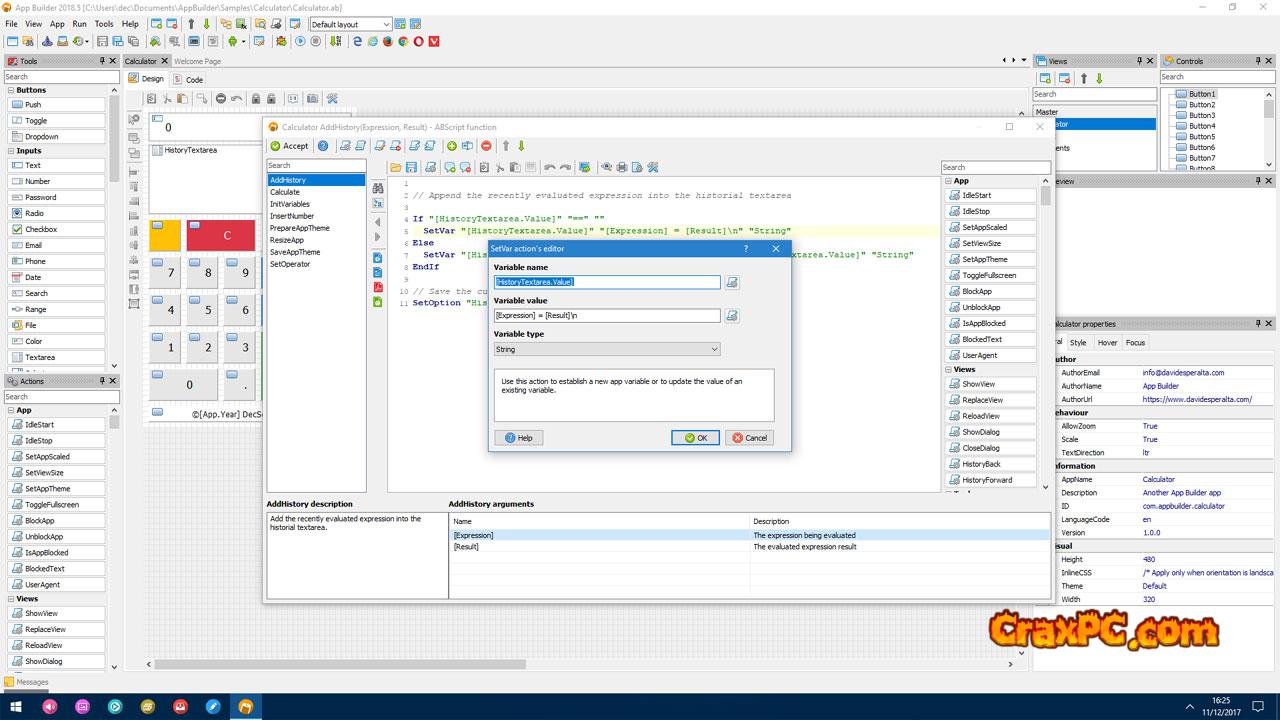Click the print icon in code editor toolbar
Screen dimensions: 1280x720
click(x=622, y=167)
